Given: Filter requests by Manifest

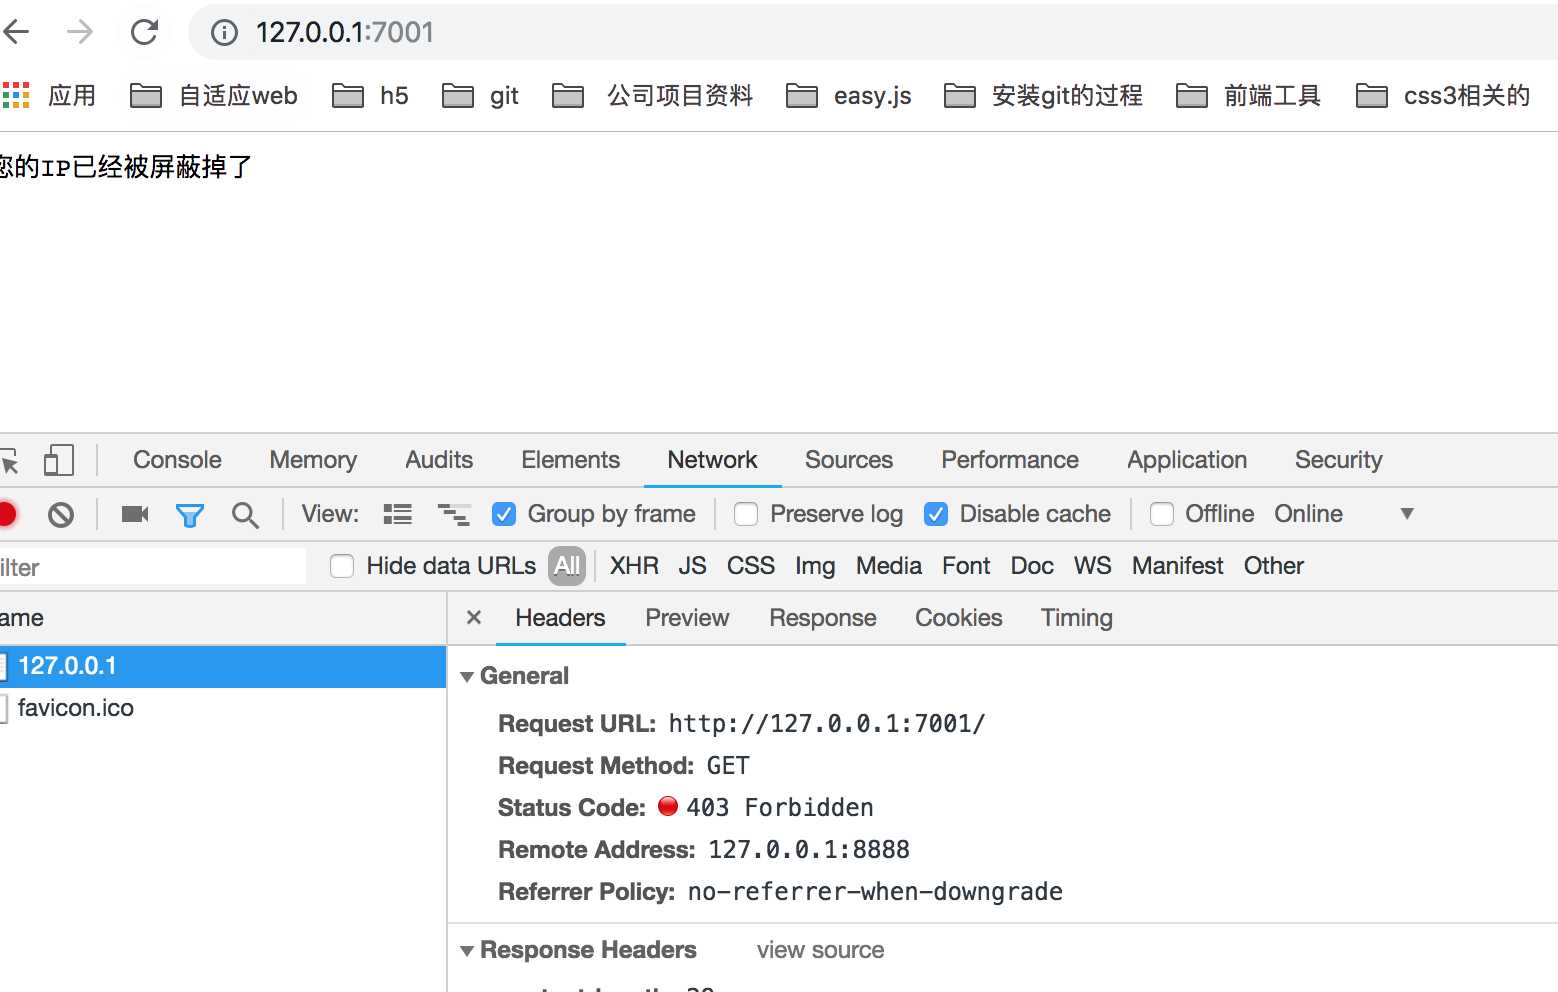Looking at the screenshot, I should click(x=1177, y=566).
